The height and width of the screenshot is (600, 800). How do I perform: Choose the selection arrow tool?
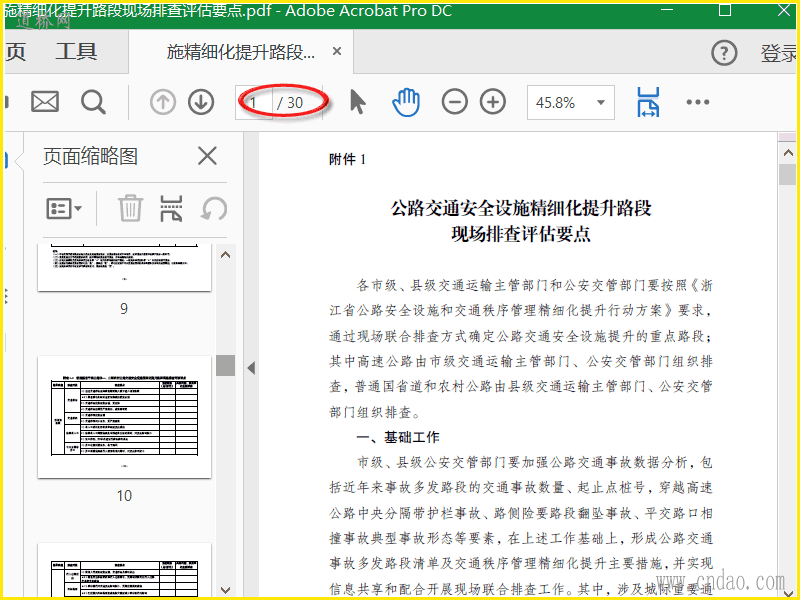tap(358, 101)
